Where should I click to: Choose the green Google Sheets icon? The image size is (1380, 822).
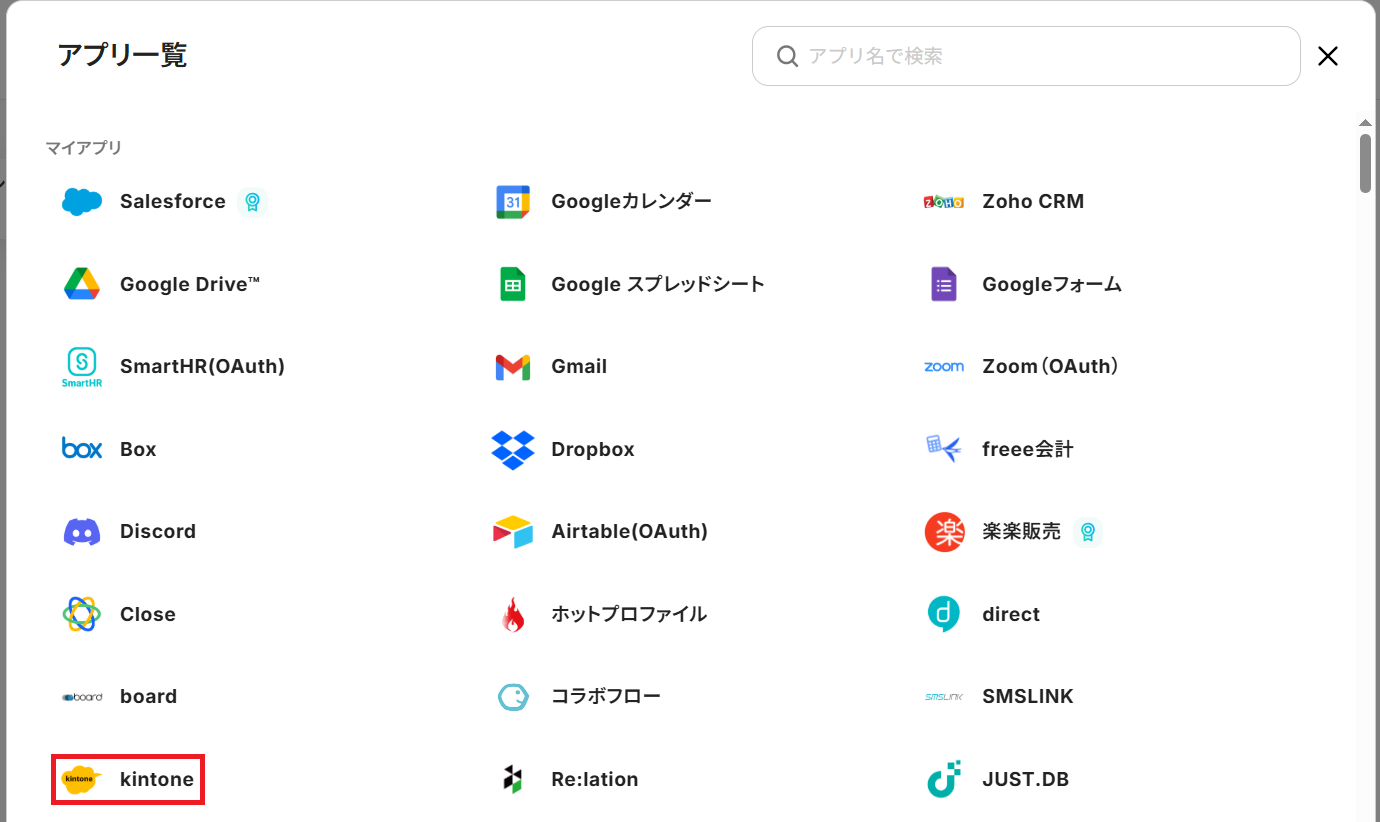(513, 284)
